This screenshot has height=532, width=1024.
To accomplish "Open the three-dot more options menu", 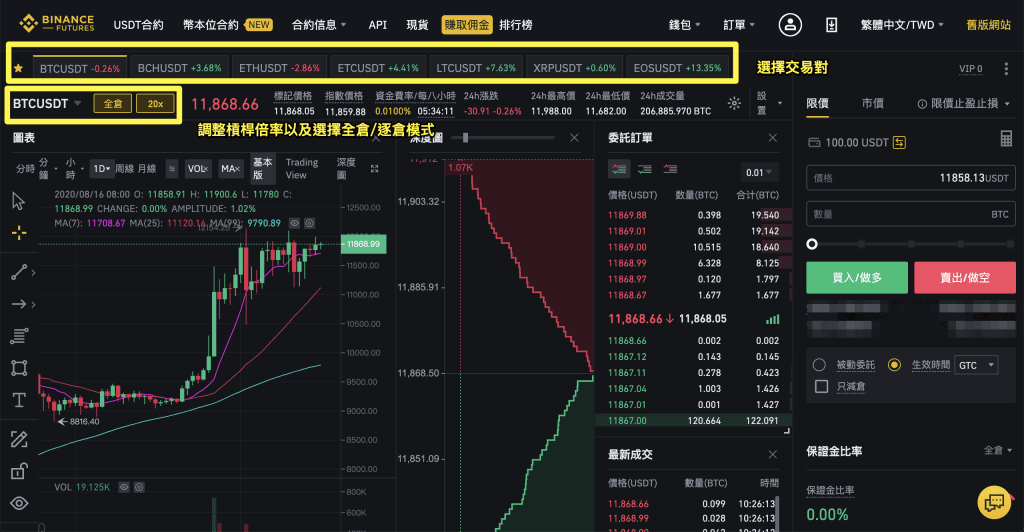I will pyautogui.click(x=1006, y=68).
